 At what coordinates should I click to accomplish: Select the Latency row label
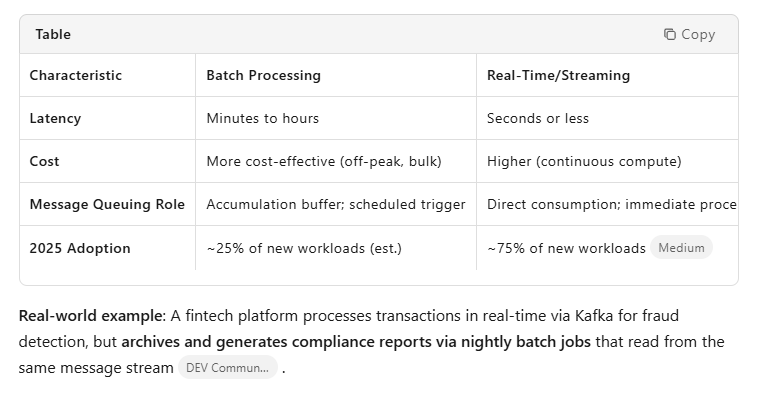coord(55,119)
